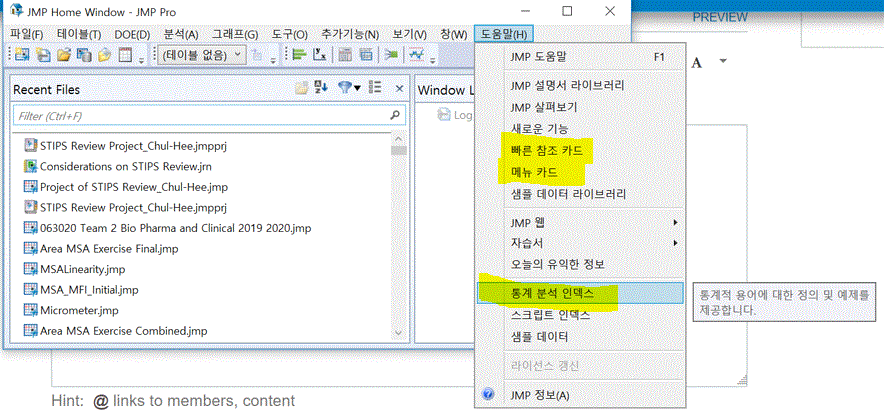Screen dimensions: 884x412
Task: Click the Open file folder icon
Action: click(64, 55)
